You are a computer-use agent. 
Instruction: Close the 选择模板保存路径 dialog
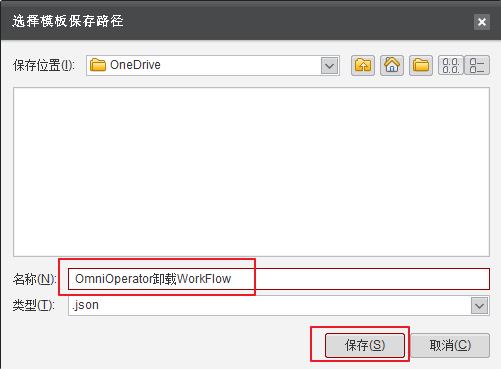pos(482,22)
